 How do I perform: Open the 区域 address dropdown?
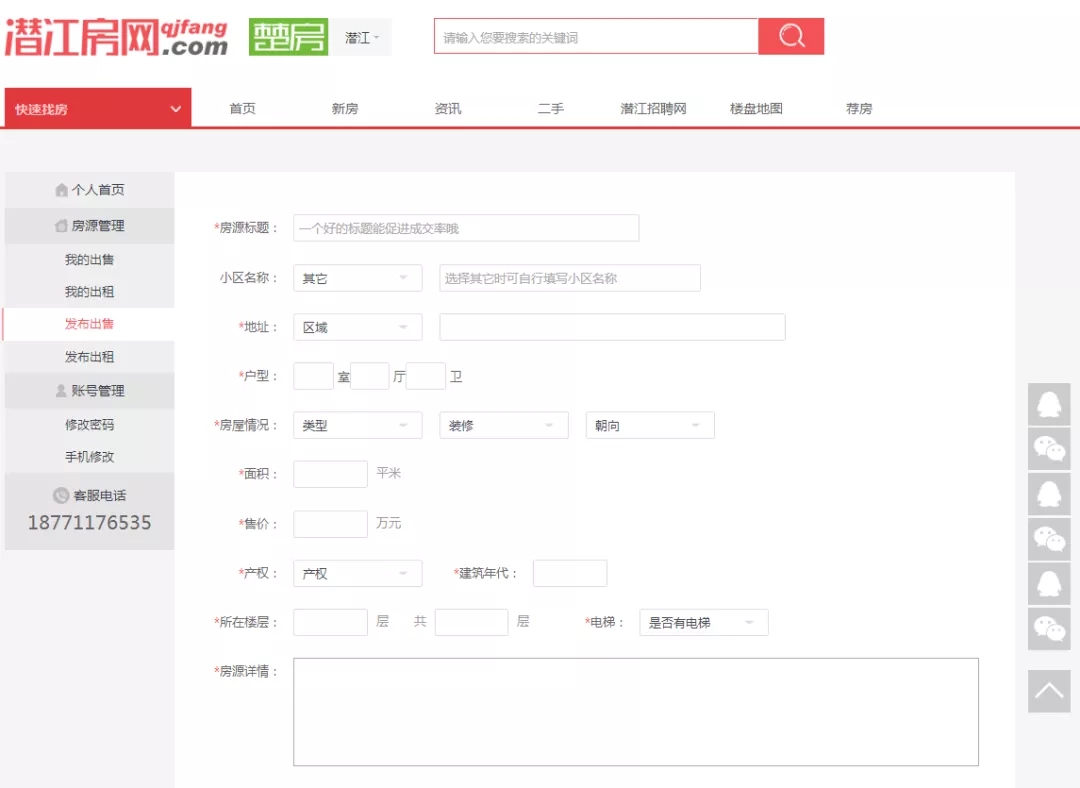tap(357, 327)
